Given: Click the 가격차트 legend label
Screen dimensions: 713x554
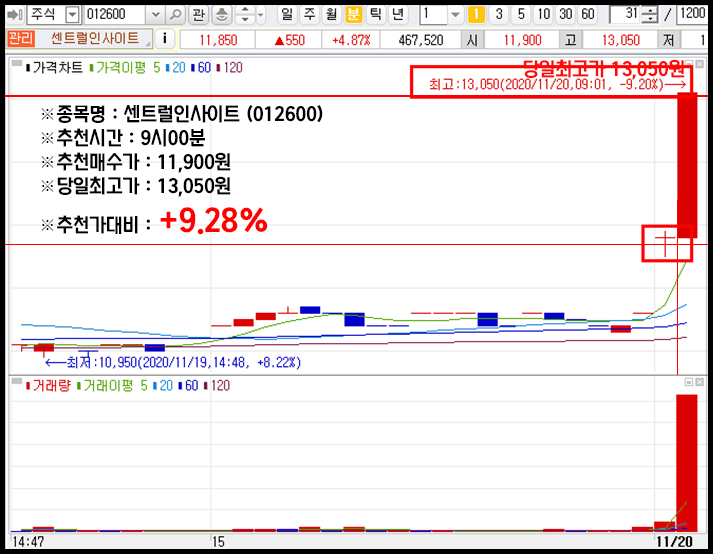Looking at the screenshot, I should tap(55, 68).
